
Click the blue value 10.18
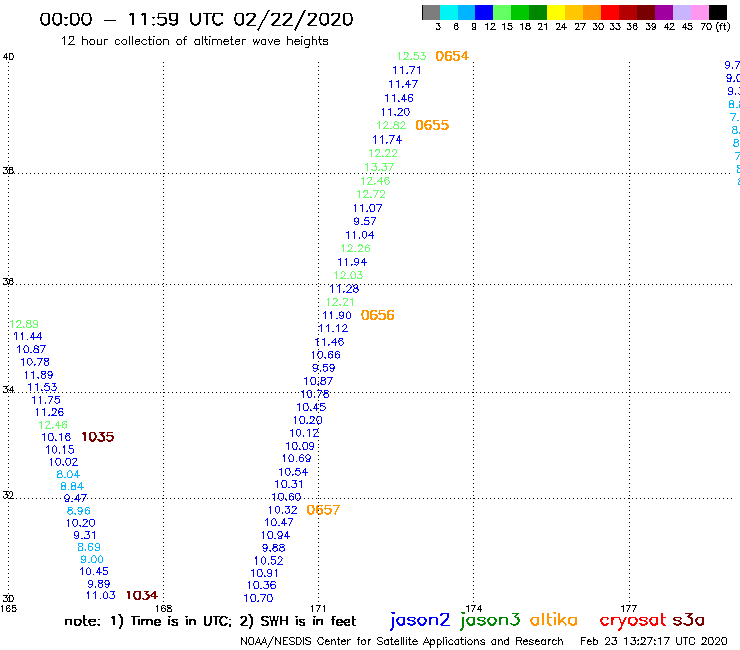click(56, 437)
